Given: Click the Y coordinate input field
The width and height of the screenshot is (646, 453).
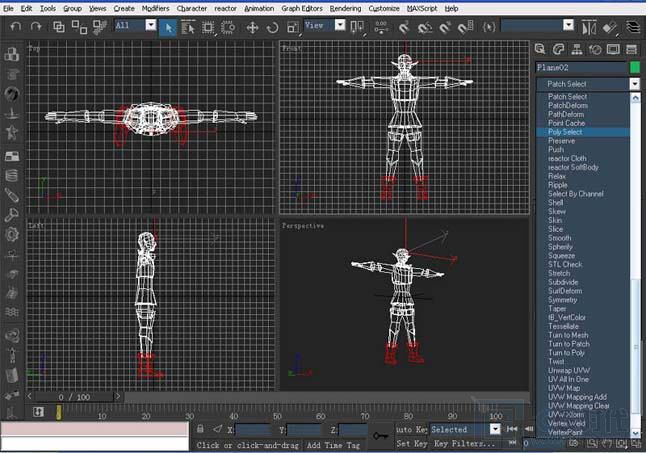Looking at the screenshot, I should point(304,430).
